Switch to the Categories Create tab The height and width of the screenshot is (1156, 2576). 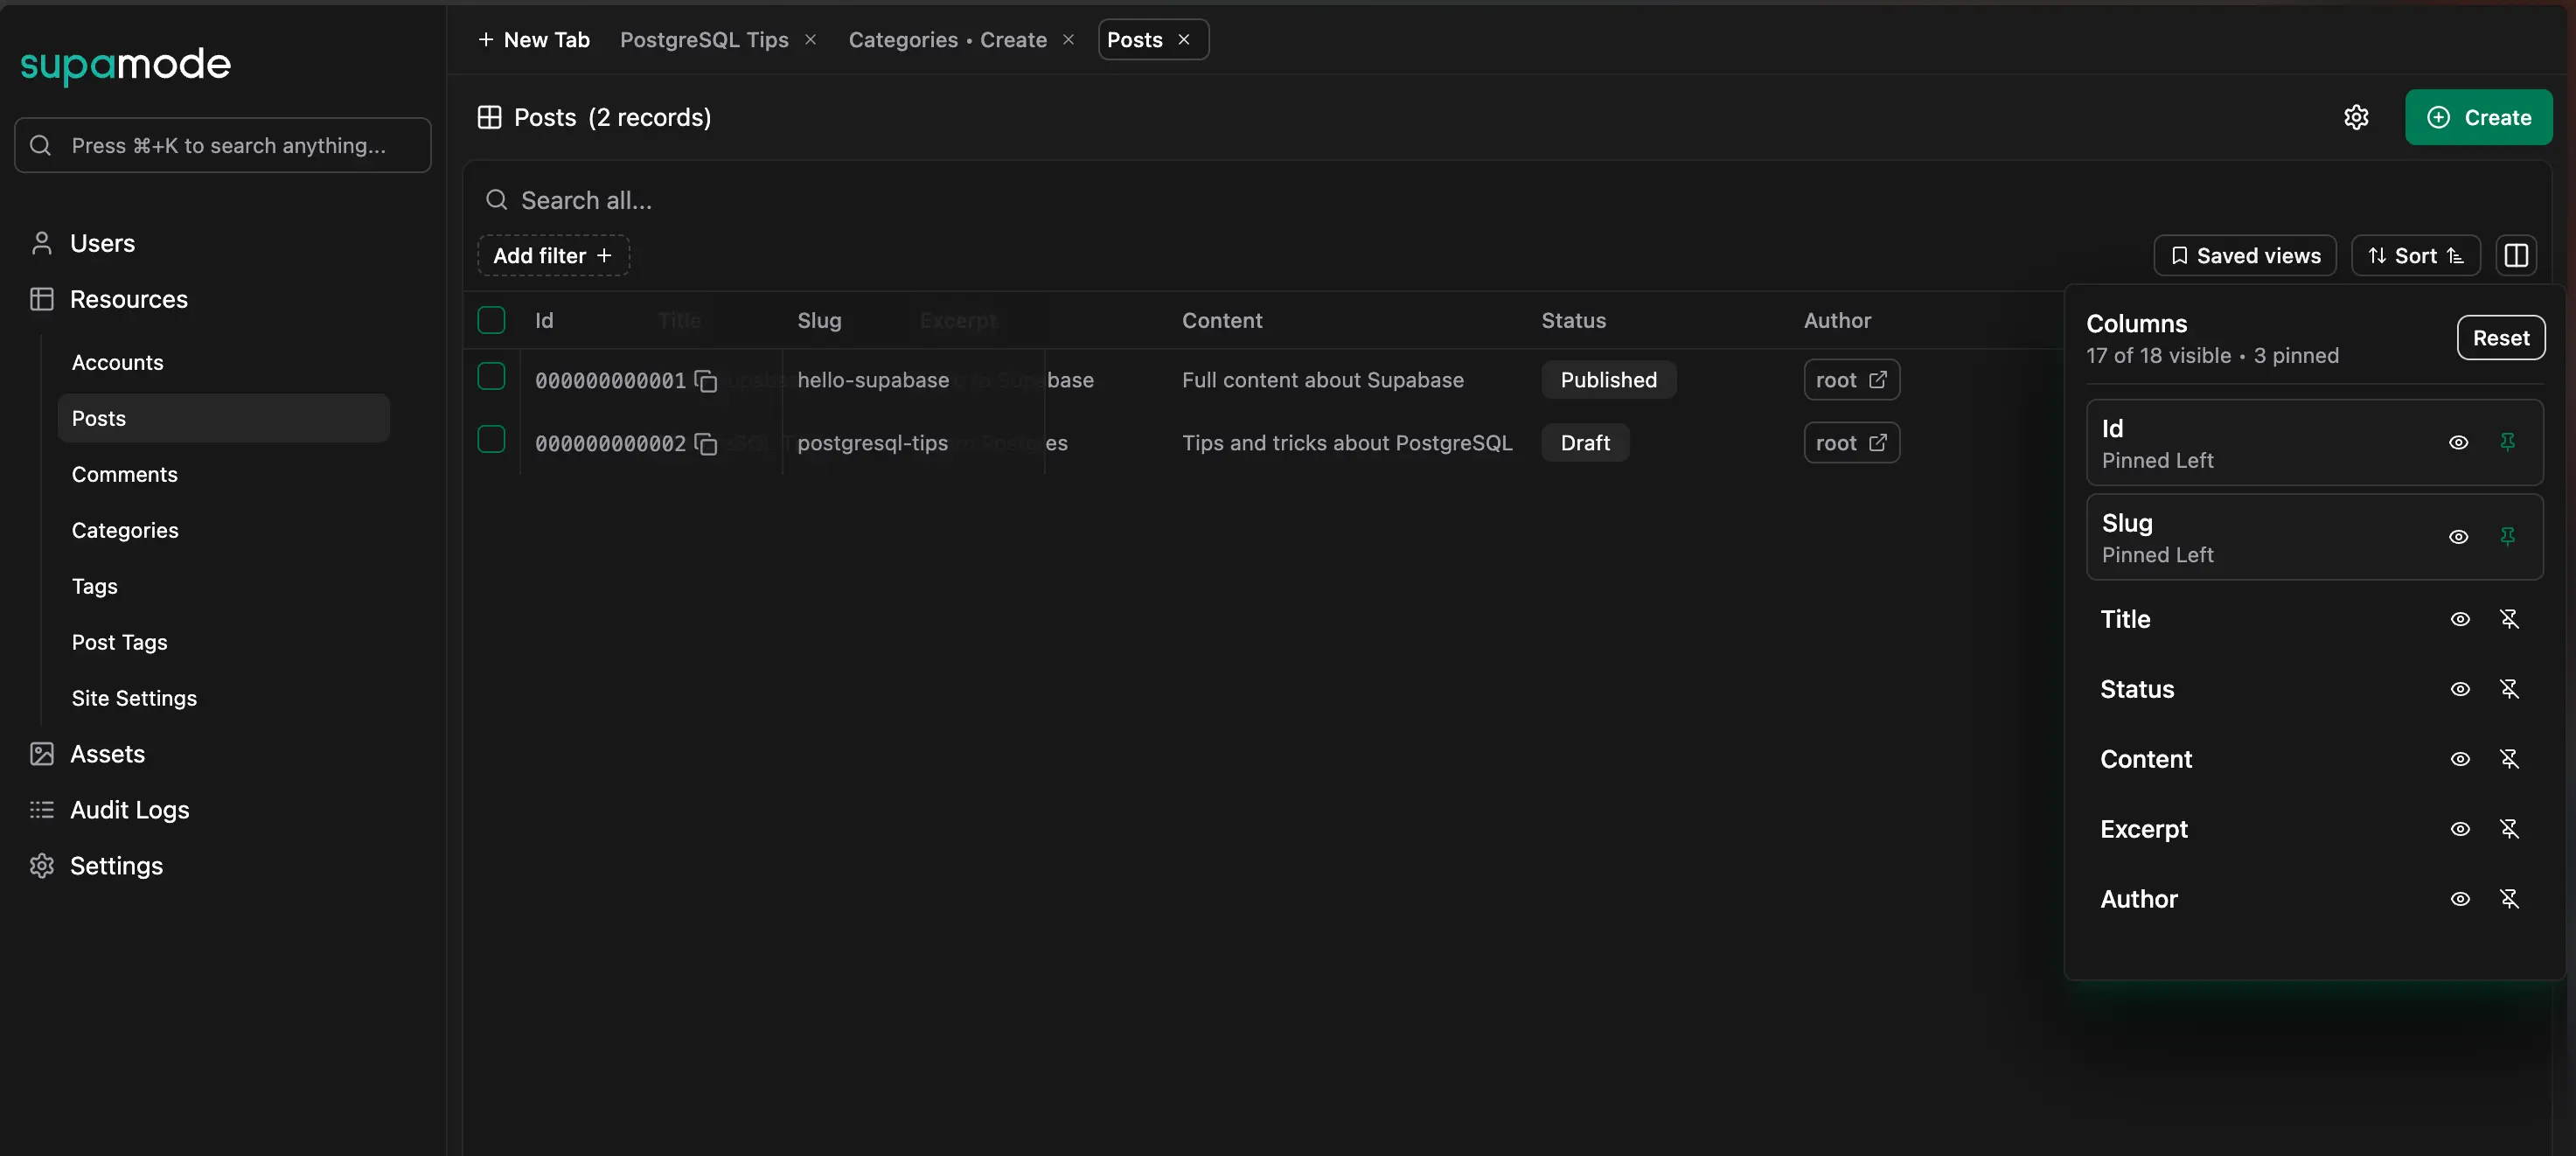[947, 39]
